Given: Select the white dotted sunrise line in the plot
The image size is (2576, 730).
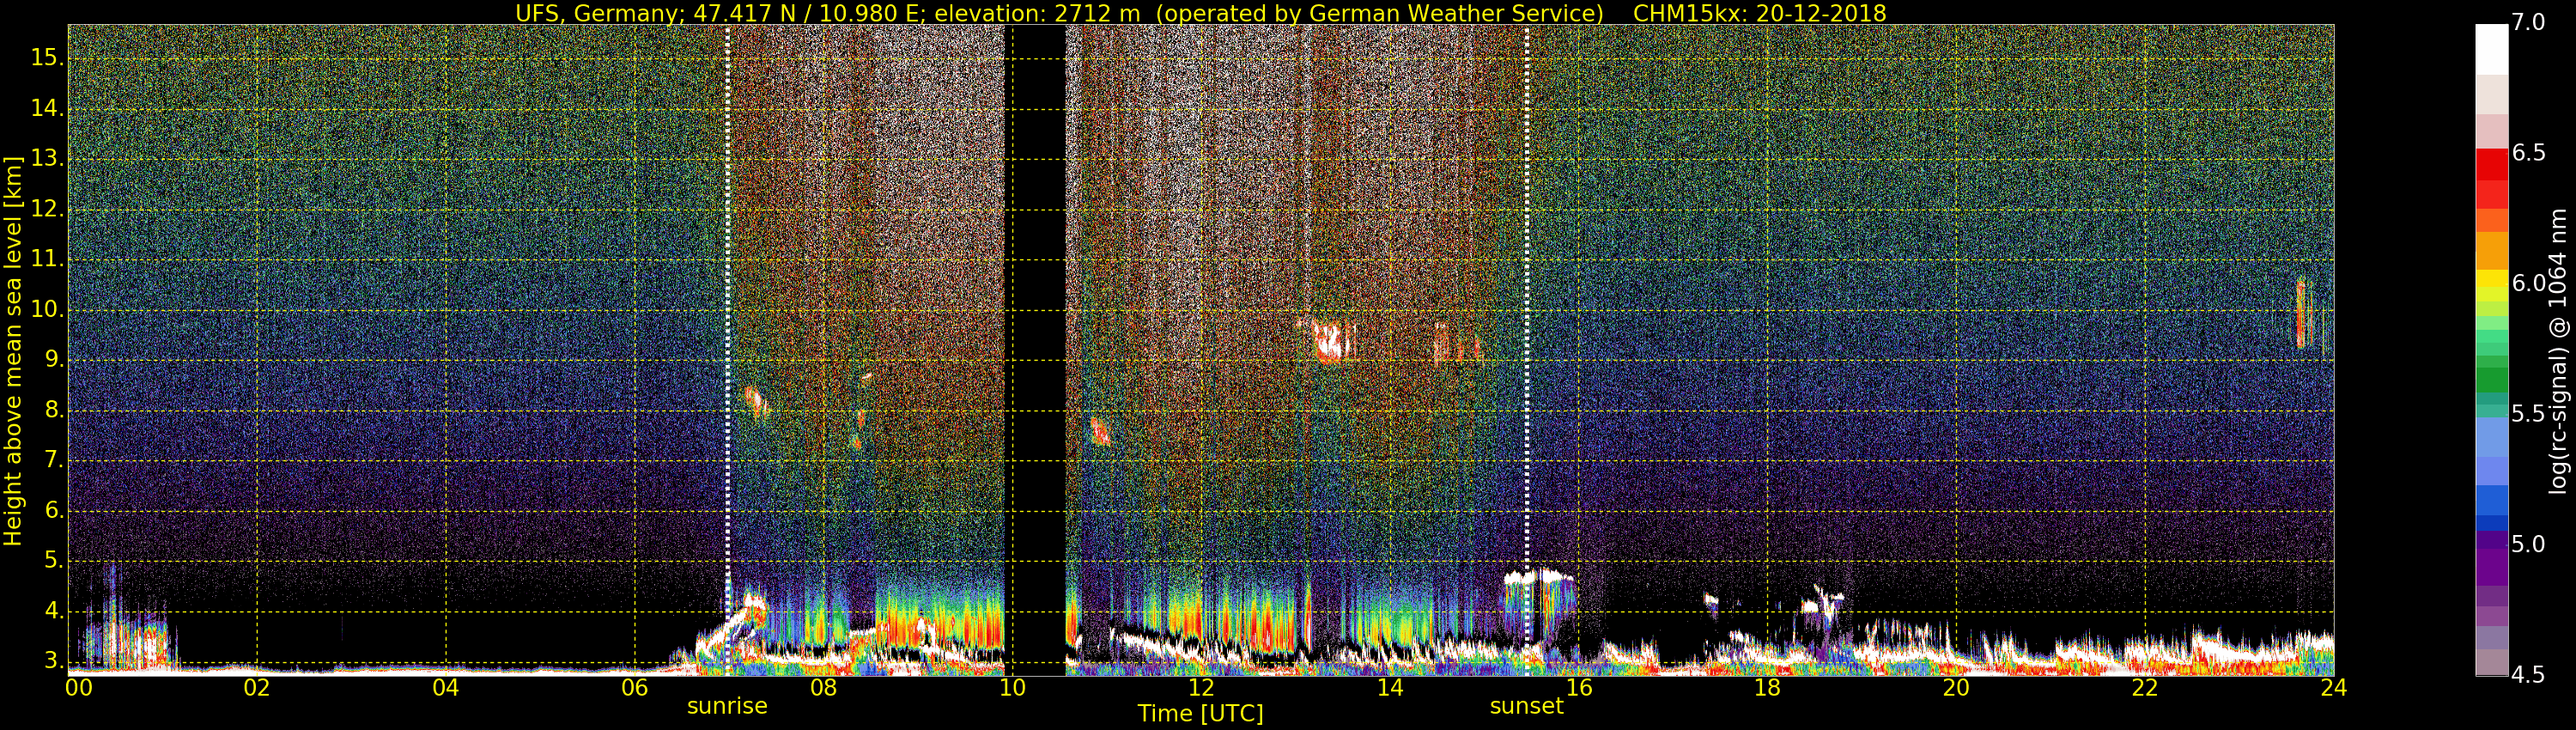Looking at the screenshot, I should click(x=727, y=300).
